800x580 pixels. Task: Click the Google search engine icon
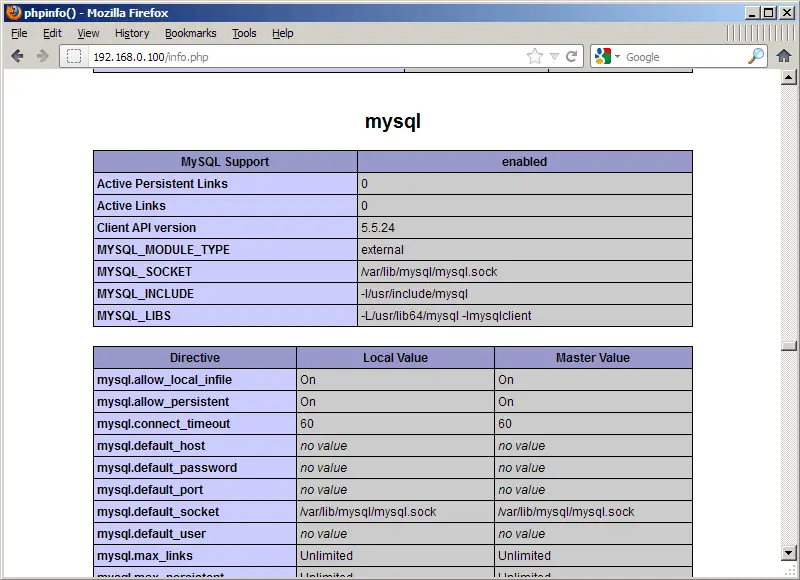click(603, 56)
